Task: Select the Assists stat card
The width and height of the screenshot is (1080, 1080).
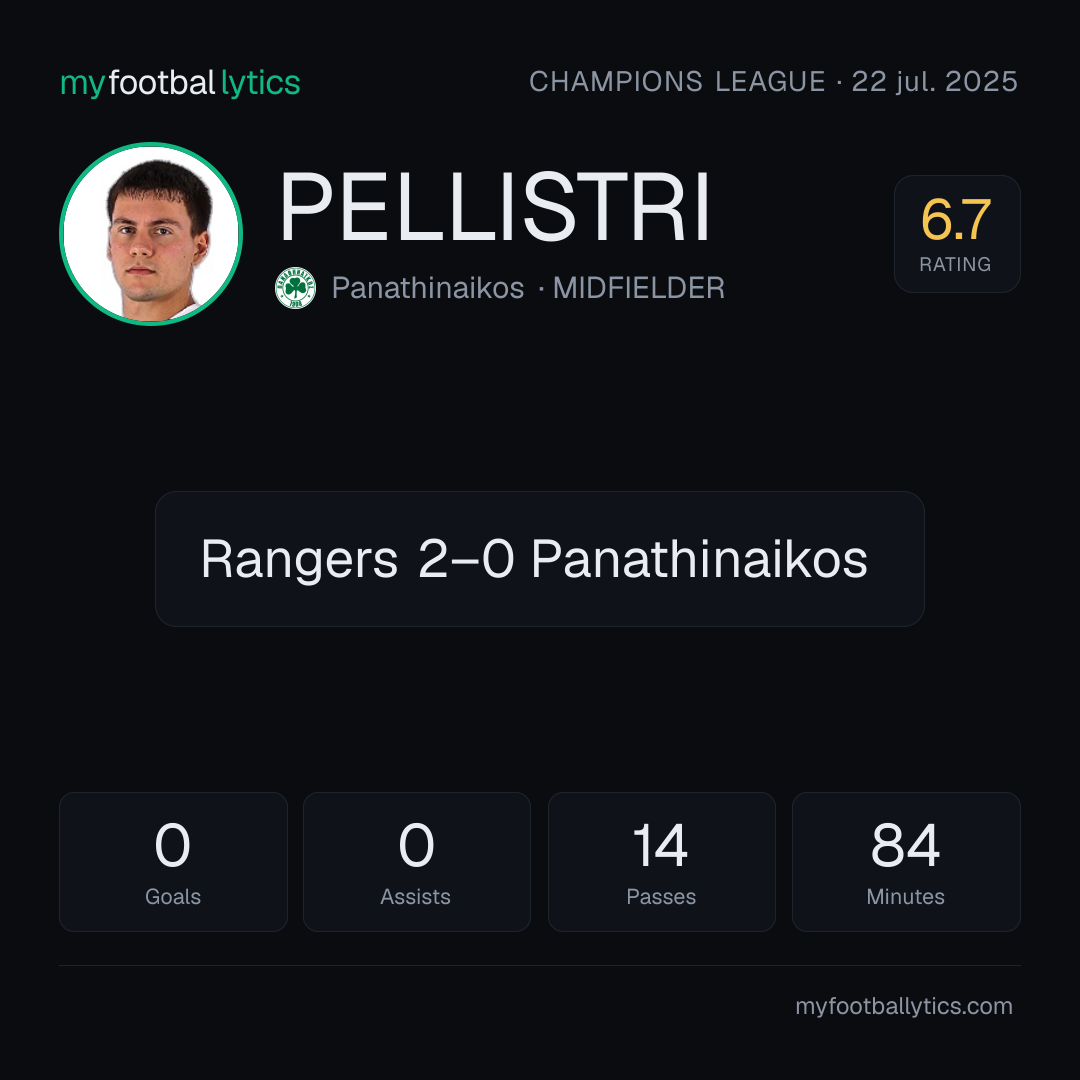Action: (417, 862)
